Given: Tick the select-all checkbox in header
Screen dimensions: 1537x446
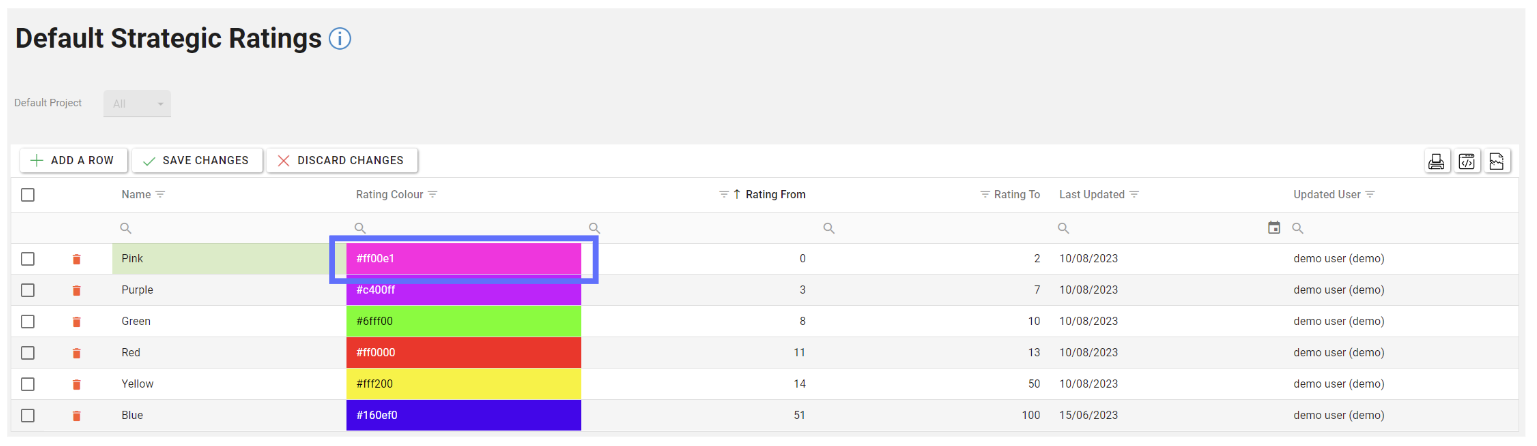Looking at the screenshot, I should [28, 195].
